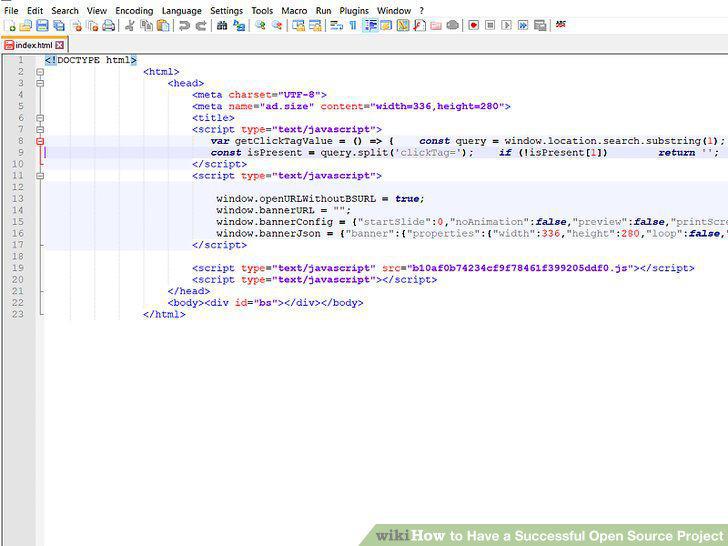Screen dimensions: 728x546
Task: Collapse the title fold on line 6
Action: [x=40, y=118]
